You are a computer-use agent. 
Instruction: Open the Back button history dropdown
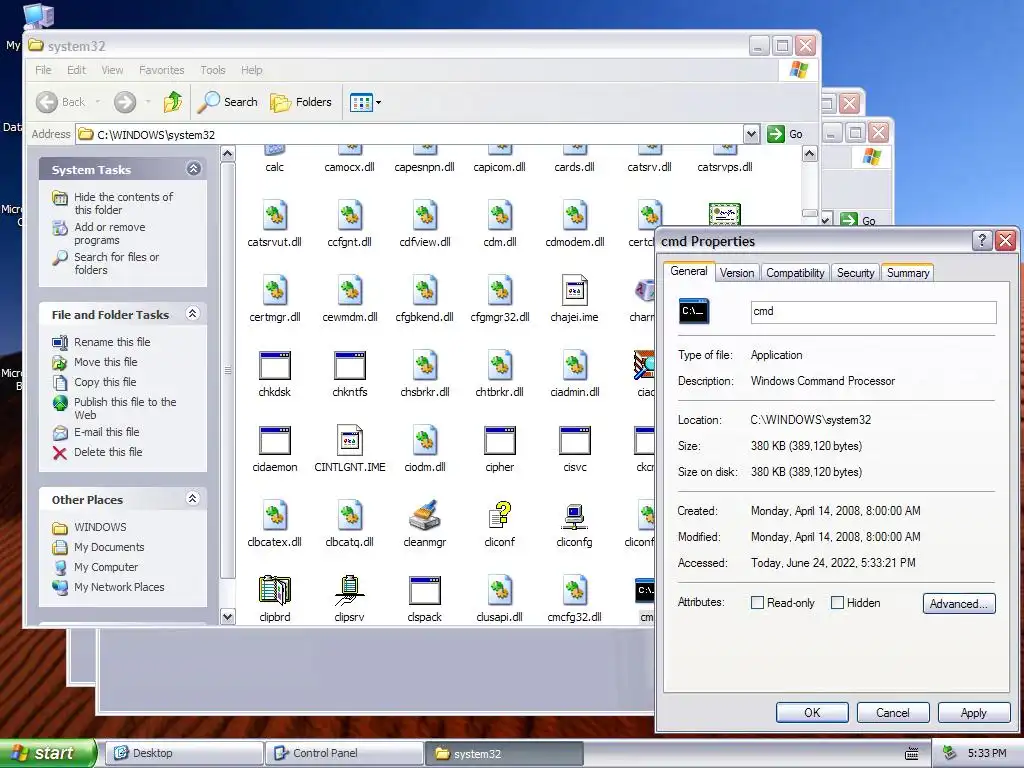point(98,102)
